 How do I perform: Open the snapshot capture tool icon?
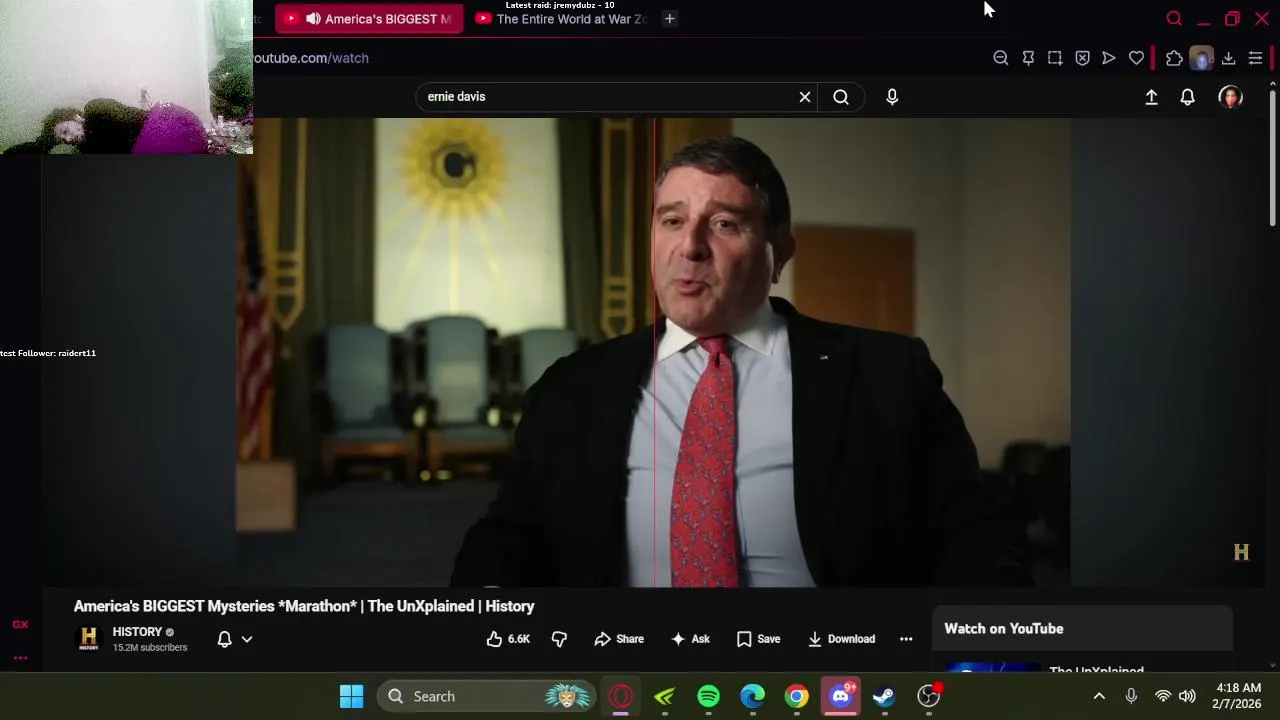(1055, 58)
